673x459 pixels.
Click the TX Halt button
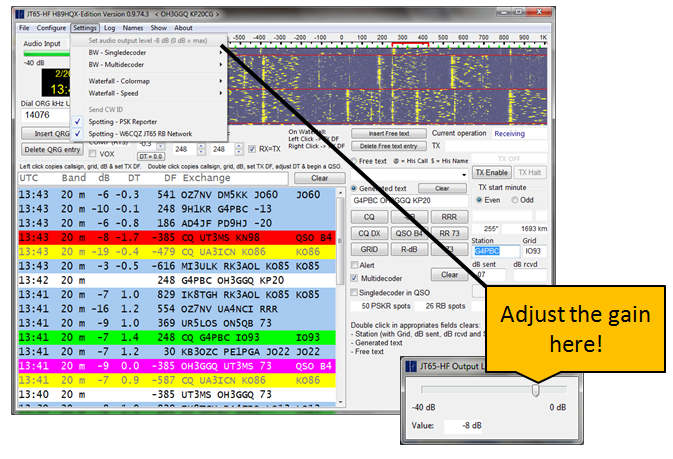pyautogui.click(x=529, y=172)
